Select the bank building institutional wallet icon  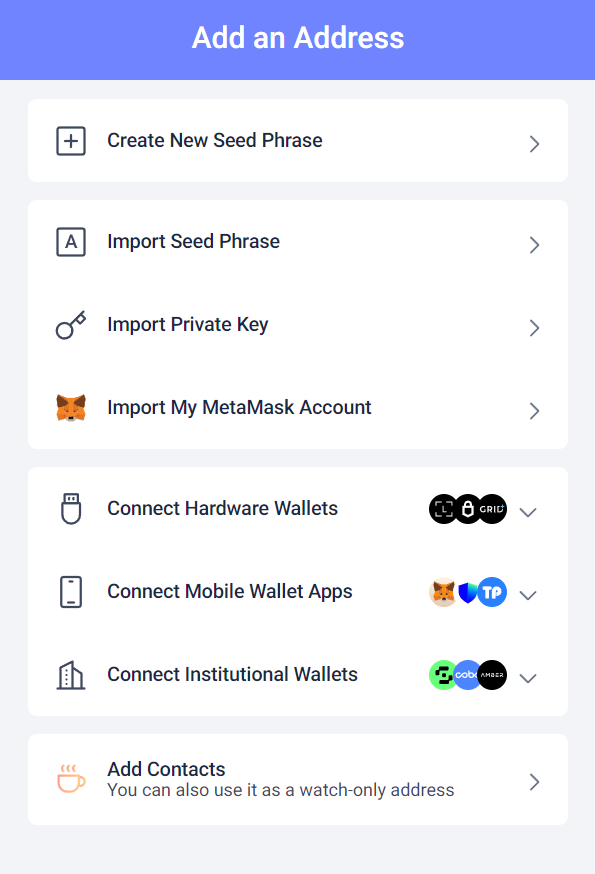tap(70, 674)
